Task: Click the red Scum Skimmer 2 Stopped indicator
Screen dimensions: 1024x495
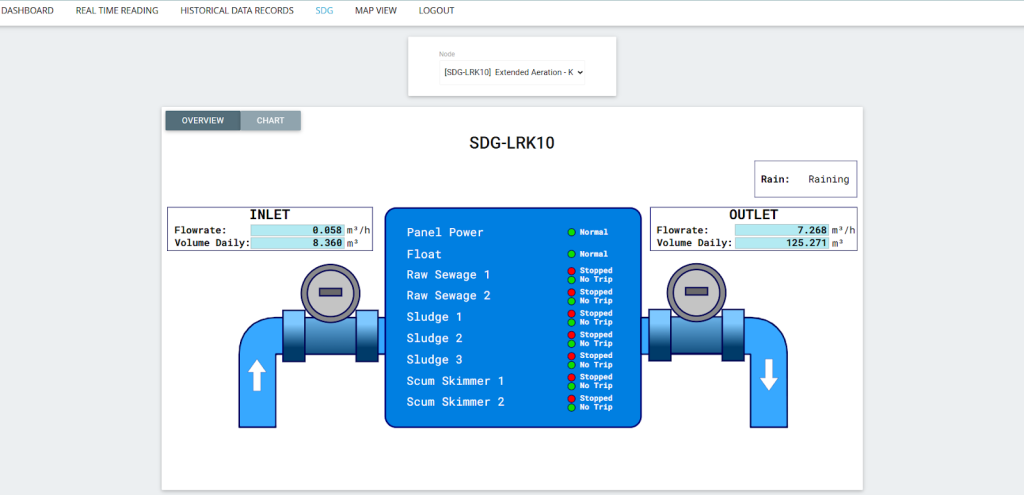Action: coord(571,398)
